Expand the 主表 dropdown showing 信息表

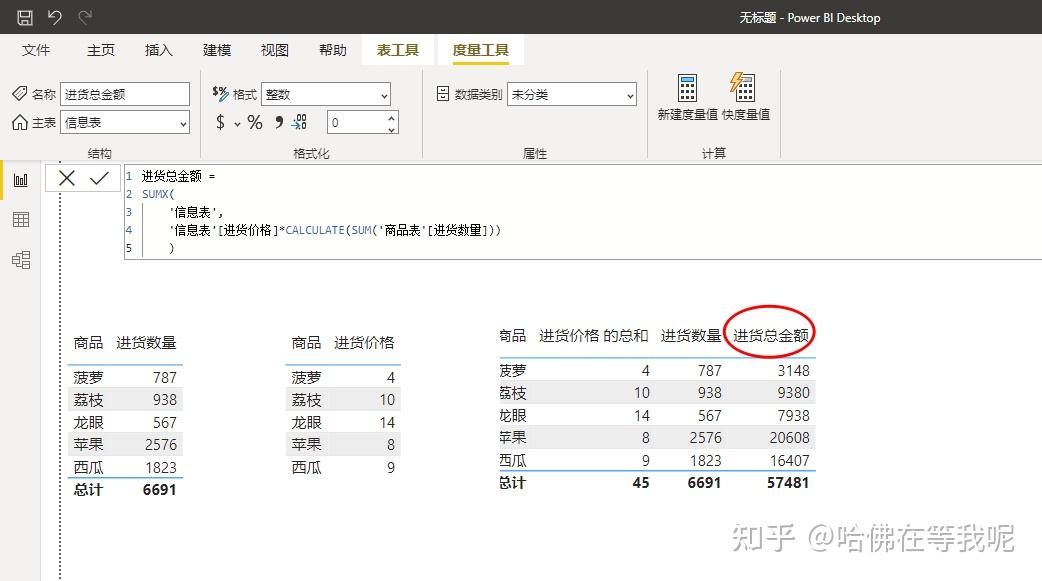(179, 121)
